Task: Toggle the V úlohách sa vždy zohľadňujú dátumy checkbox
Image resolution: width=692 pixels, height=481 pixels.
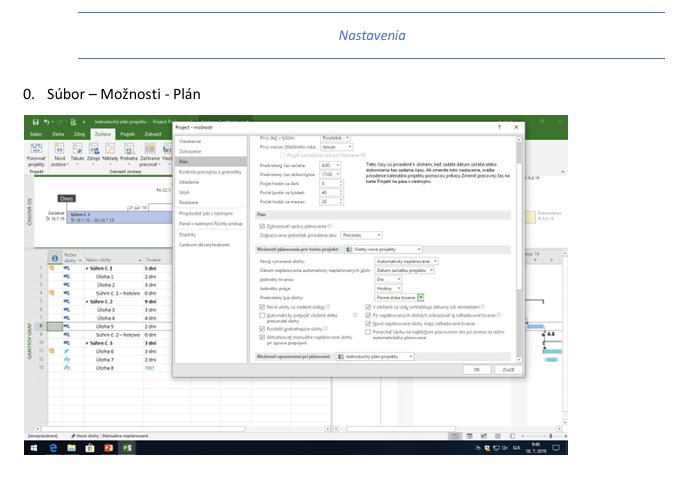Action: pos(368,307)
